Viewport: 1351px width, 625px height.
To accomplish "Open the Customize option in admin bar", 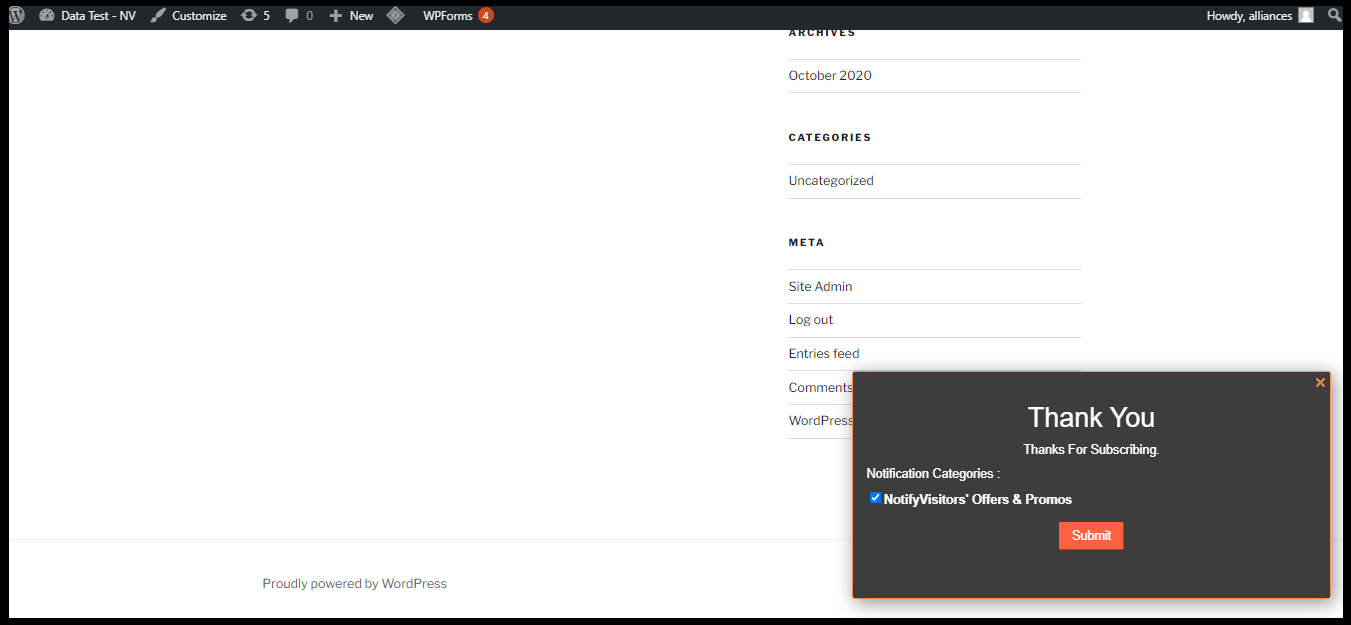I will 188,16.
